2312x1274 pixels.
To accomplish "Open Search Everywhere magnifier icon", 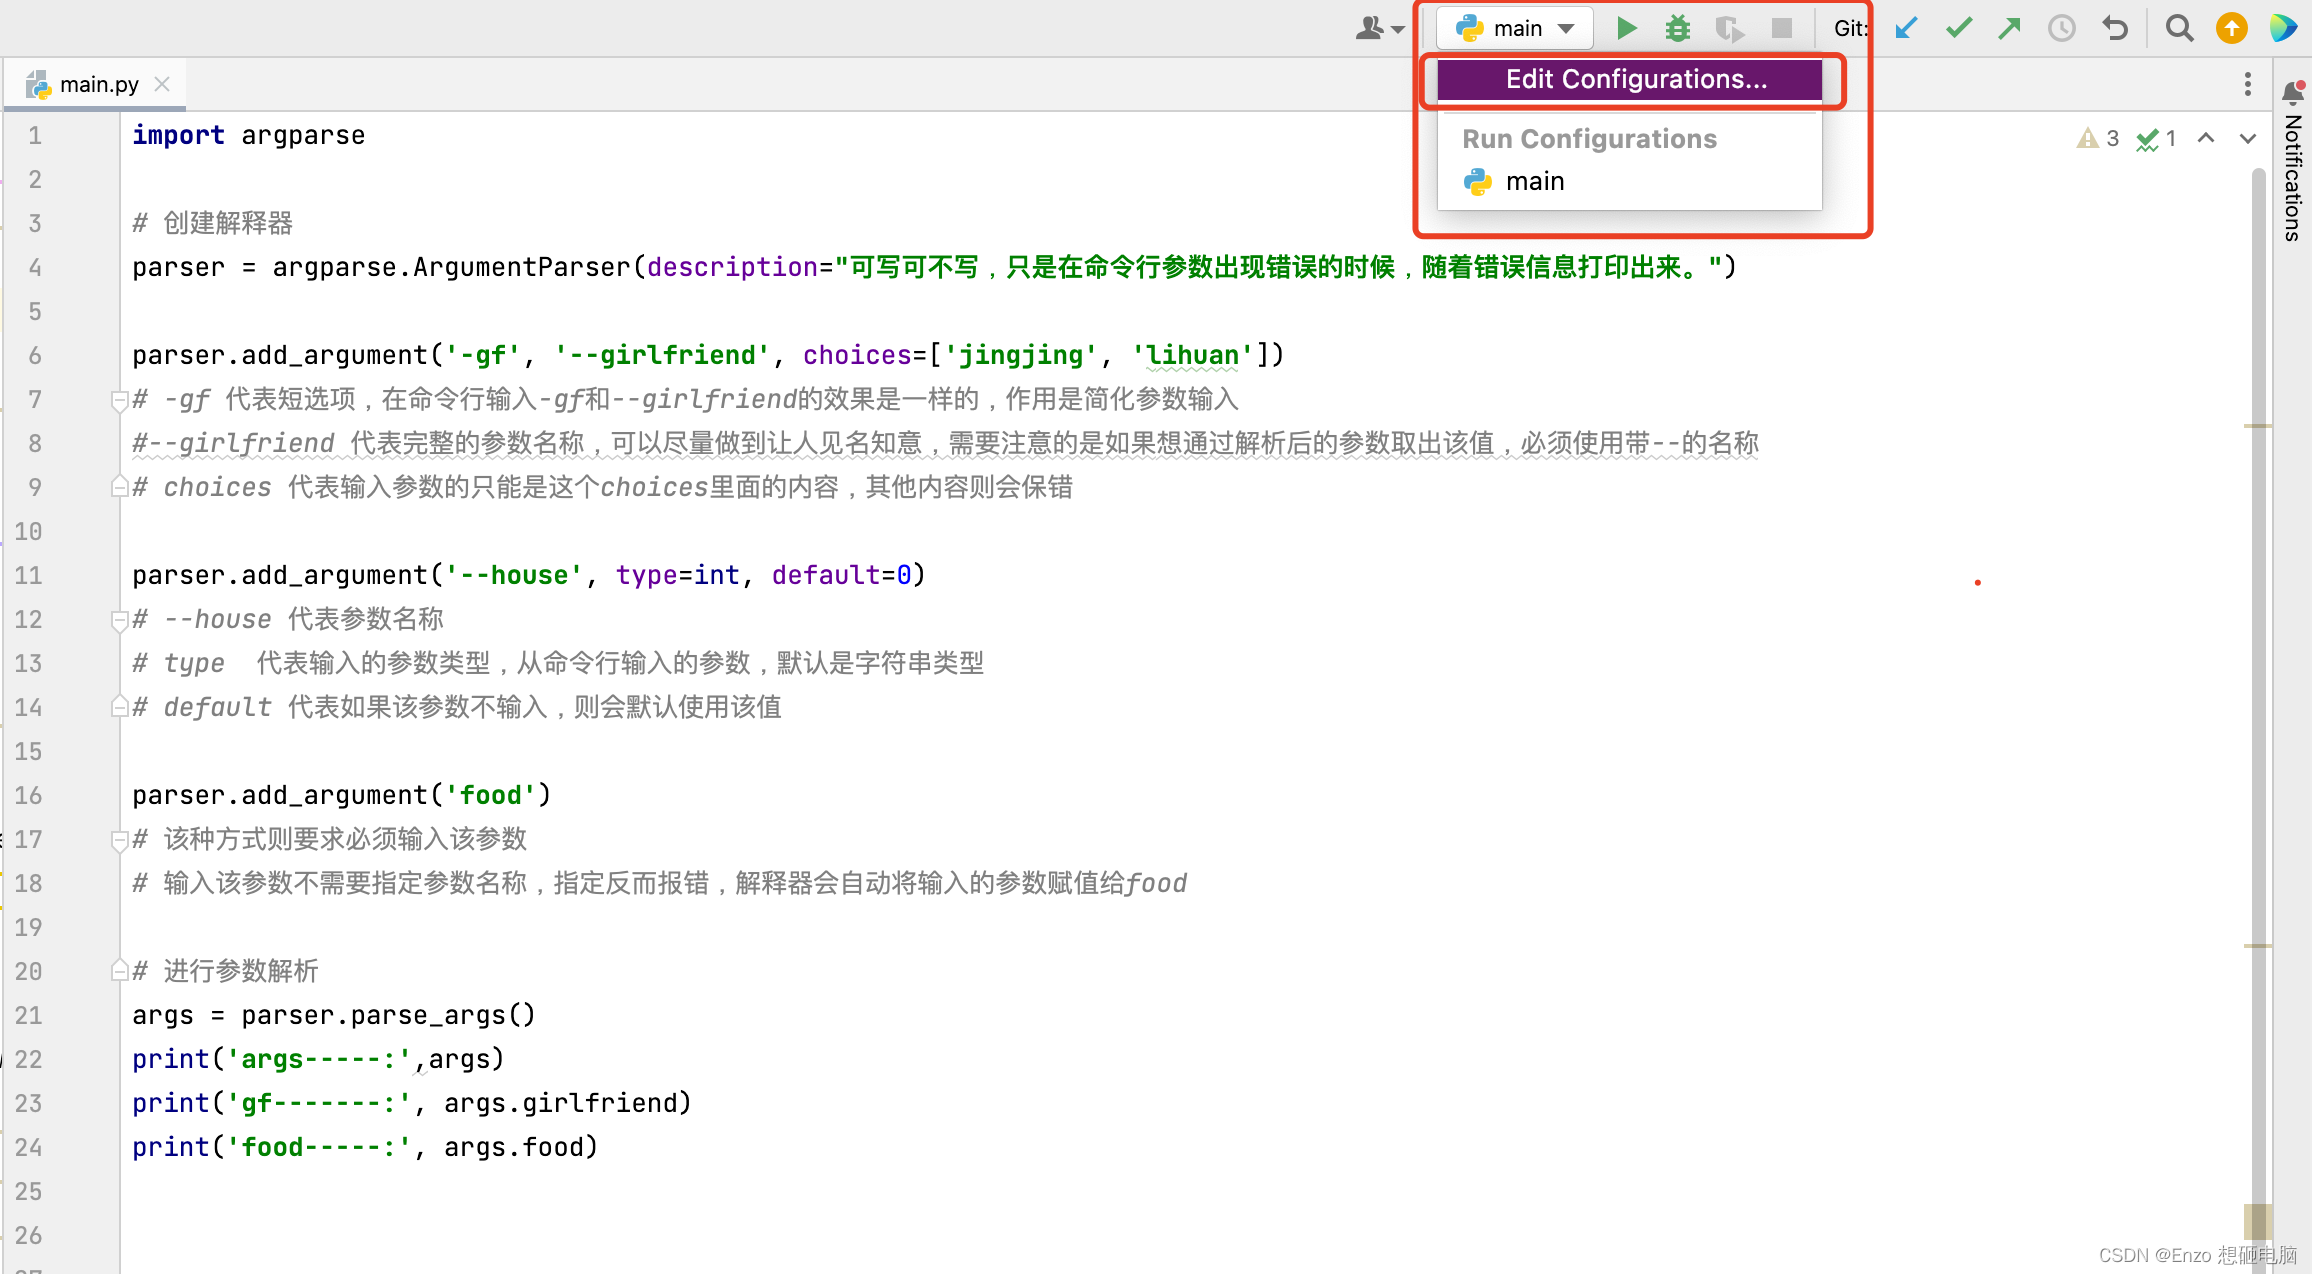I will tap(2179, 28).
